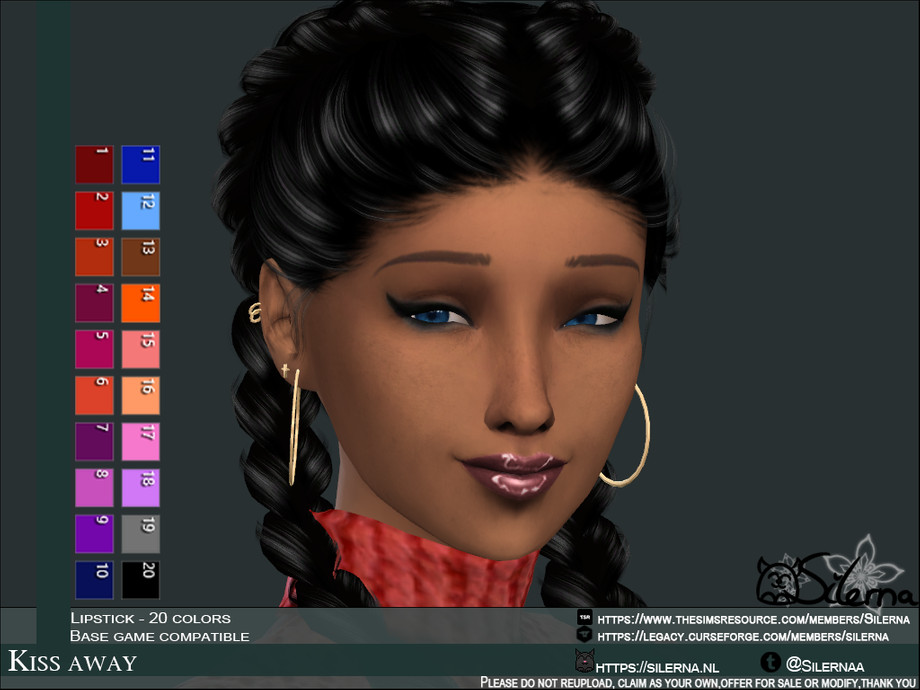Select the gray swatch numbered 19
The width and height of the screenshot is (920, 690).
tap(141, 533)
